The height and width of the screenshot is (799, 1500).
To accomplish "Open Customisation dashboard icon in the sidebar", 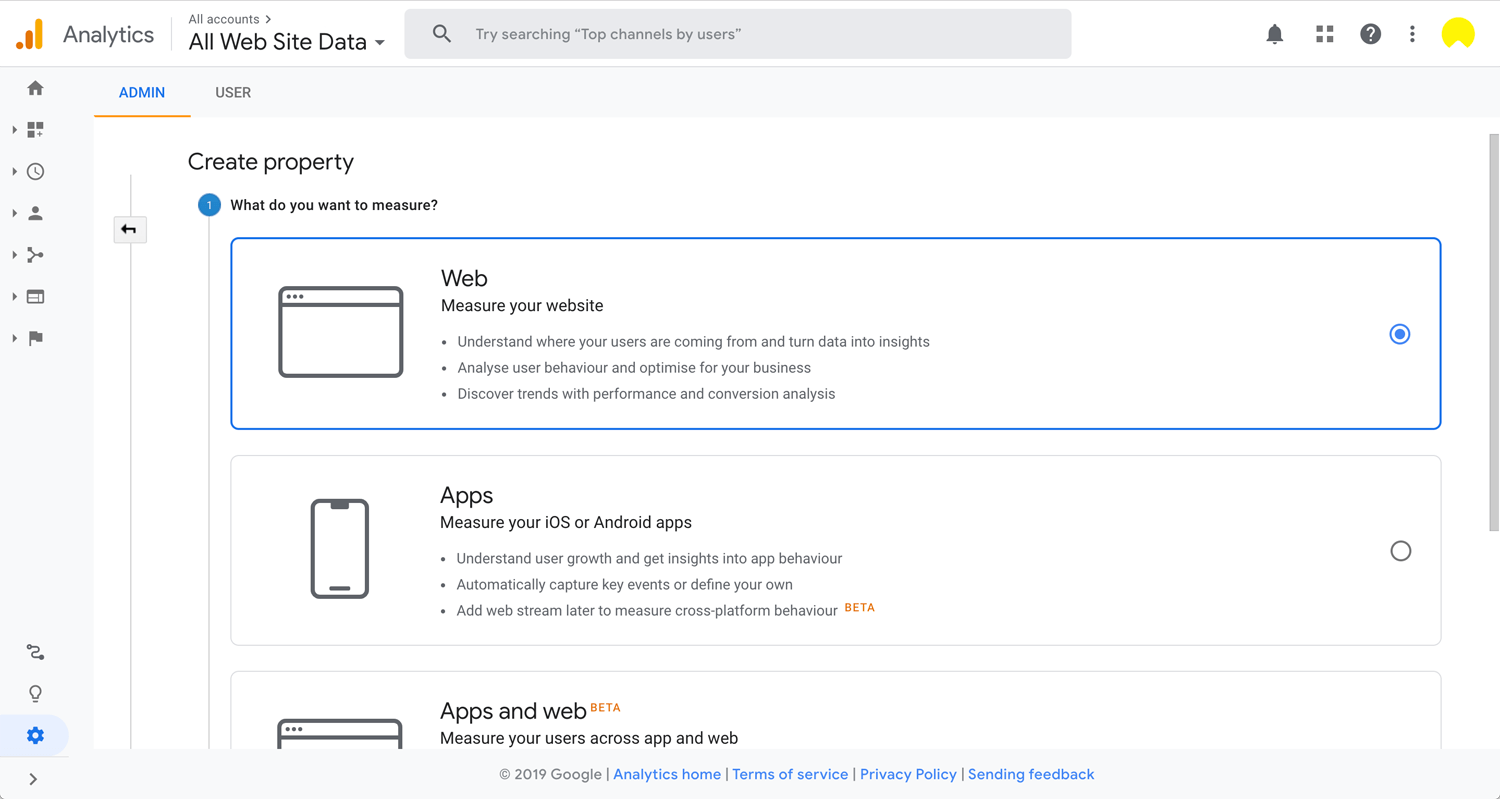I will 36,130.
